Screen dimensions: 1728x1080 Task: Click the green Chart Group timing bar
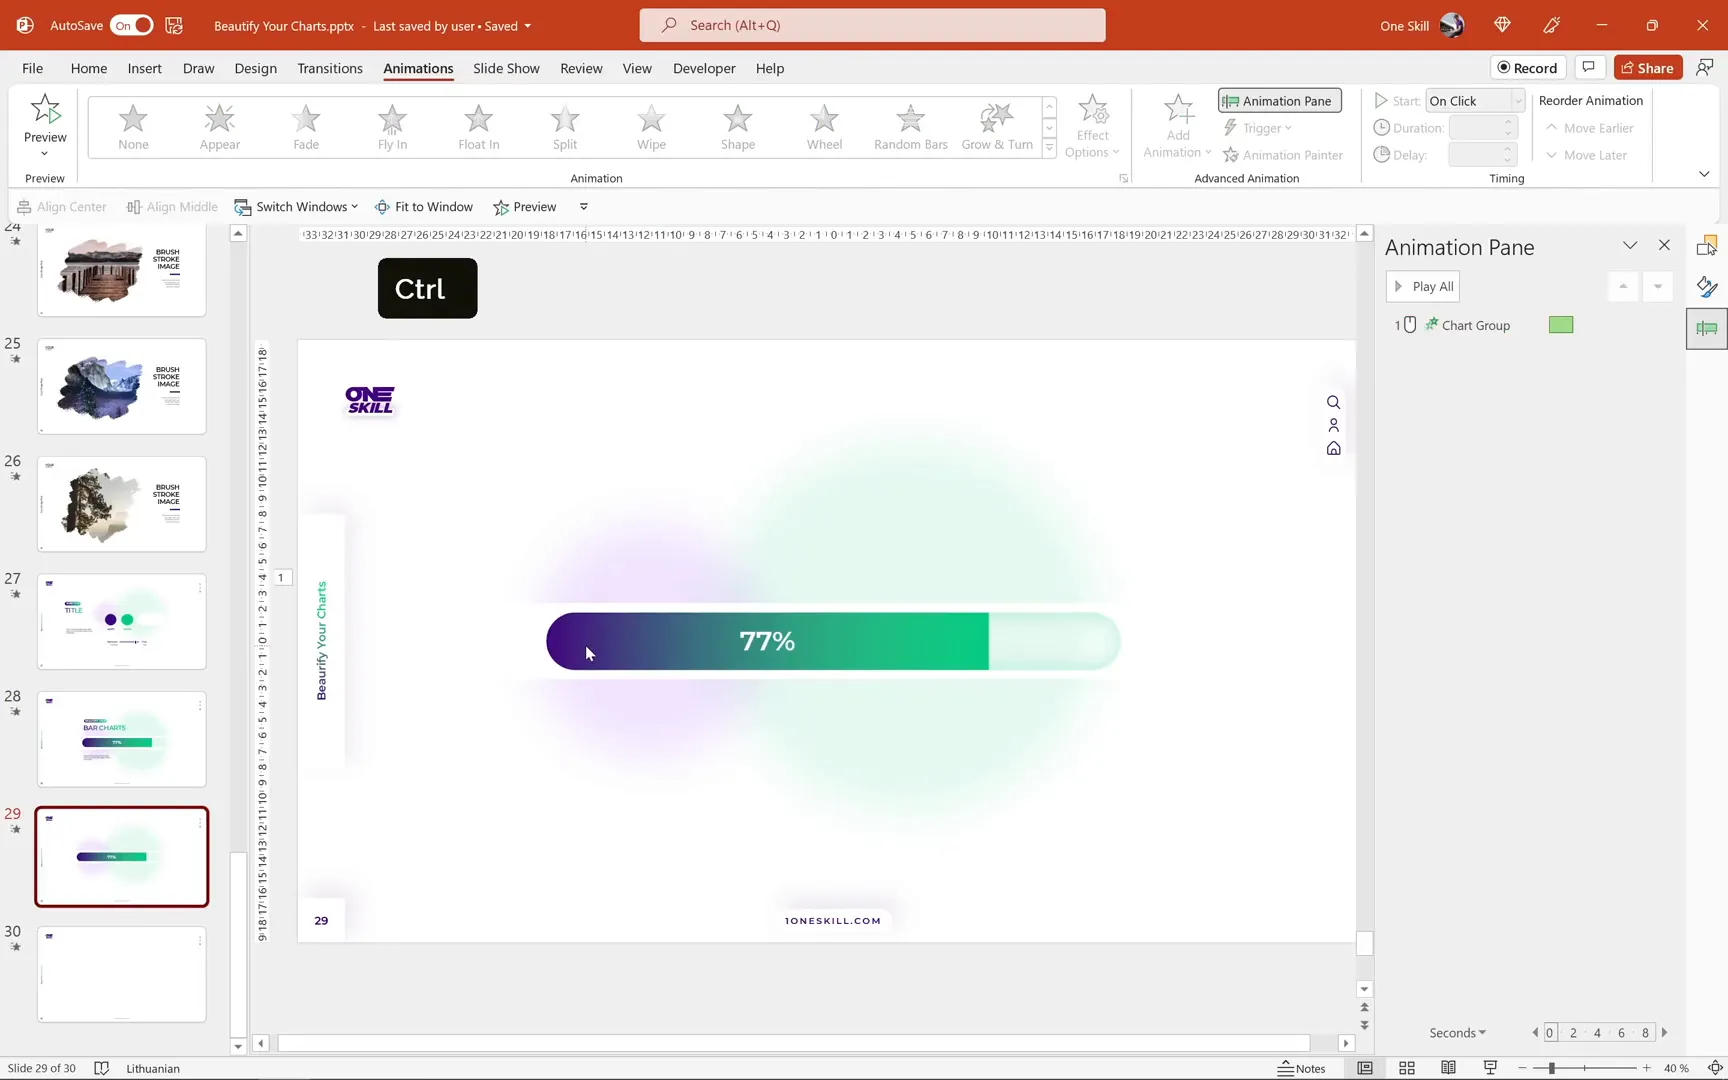pyautogui.click(x=1561, y=325)
